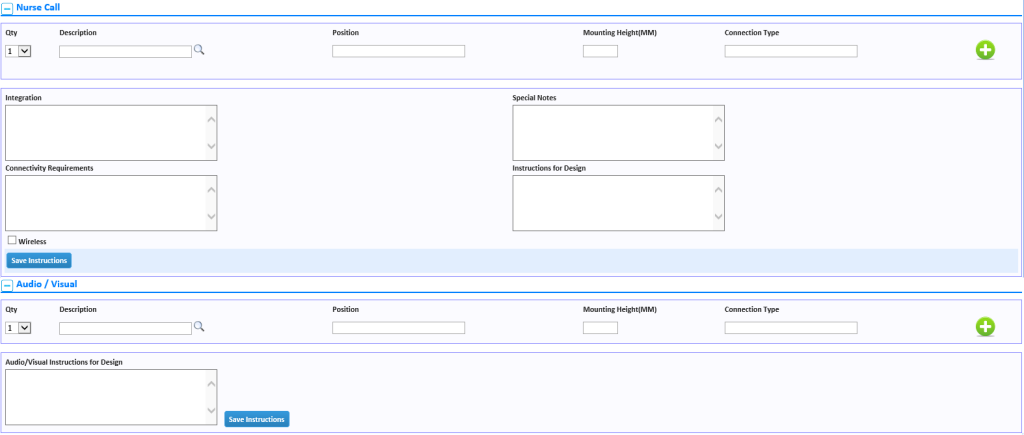Click the Wireless label
The height and width of the screenshot is (435, 1024).
[33, 242]
